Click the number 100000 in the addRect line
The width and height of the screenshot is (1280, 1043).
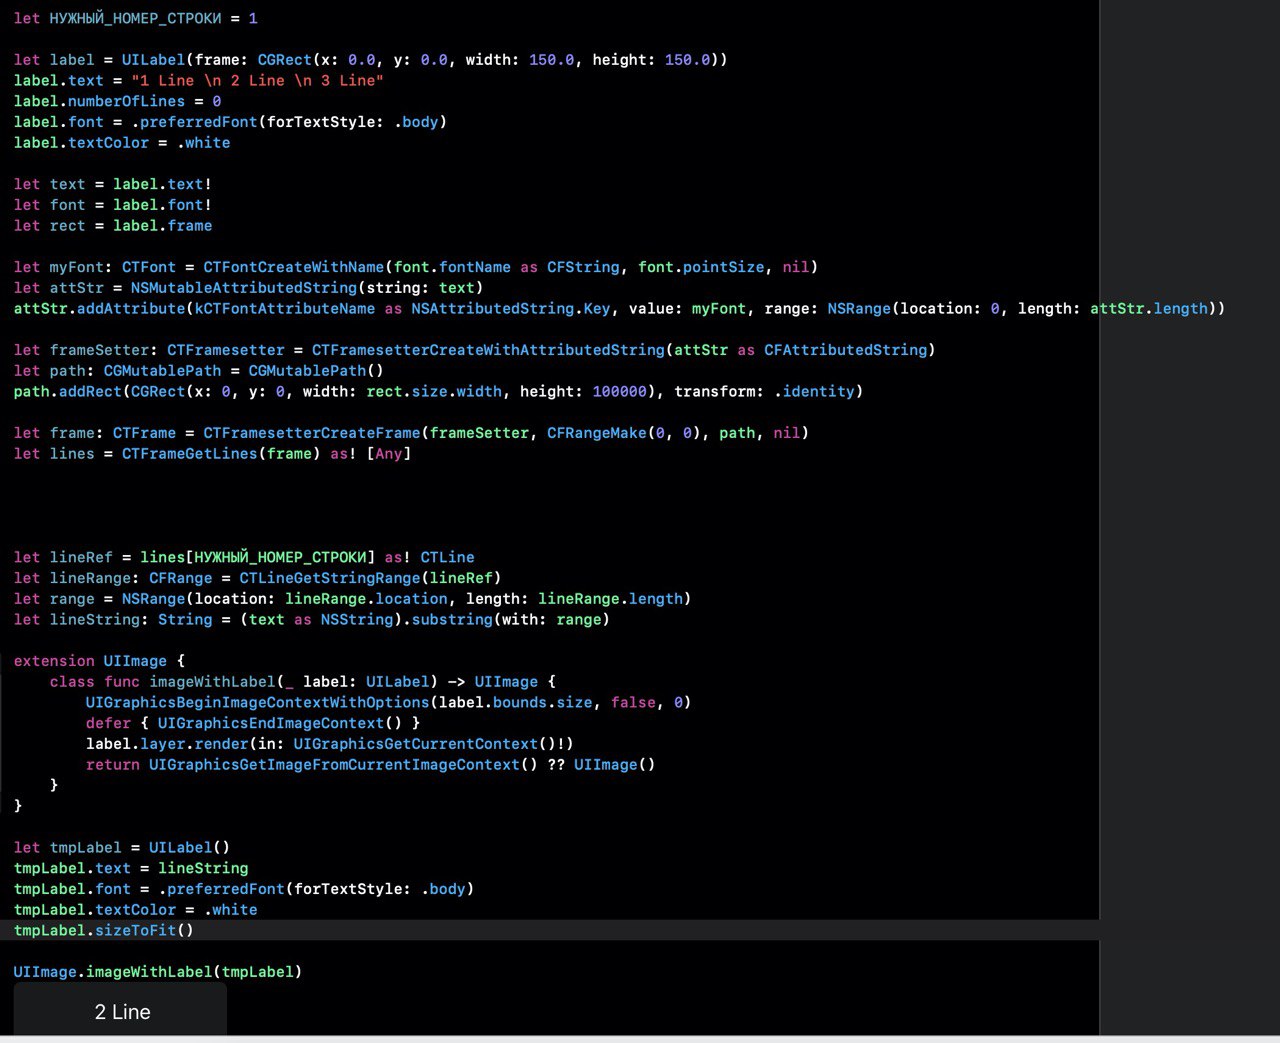[x=619, y=392]
